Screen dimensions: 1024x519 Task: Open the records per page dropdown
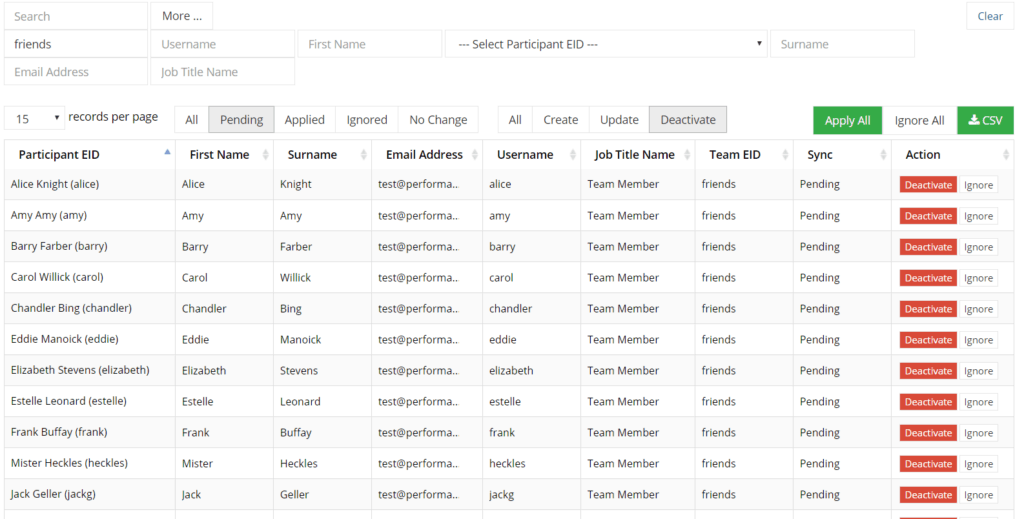pyautogui.click(x=35, y=119)
